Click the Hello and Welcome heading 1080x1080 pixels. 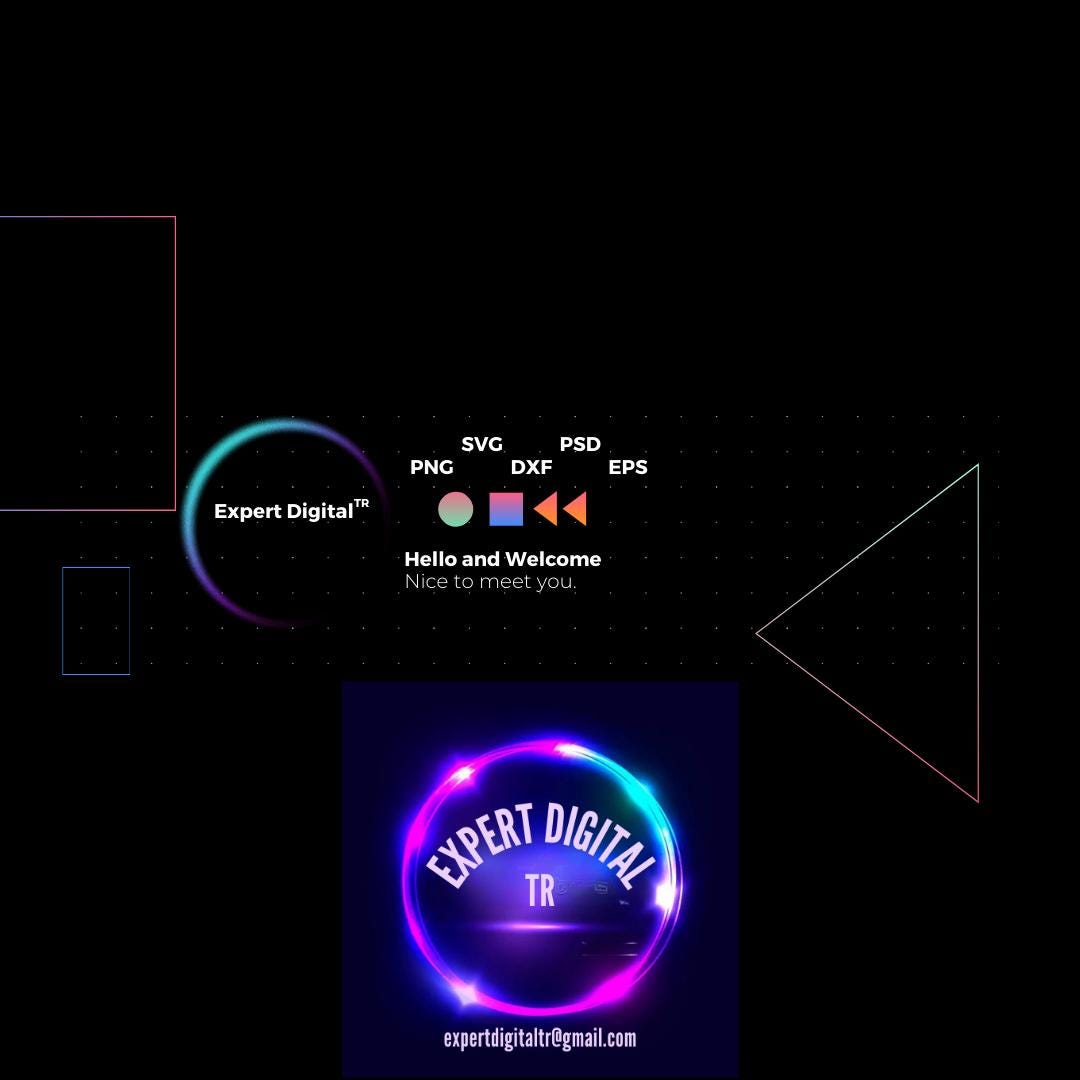[503, 559]
